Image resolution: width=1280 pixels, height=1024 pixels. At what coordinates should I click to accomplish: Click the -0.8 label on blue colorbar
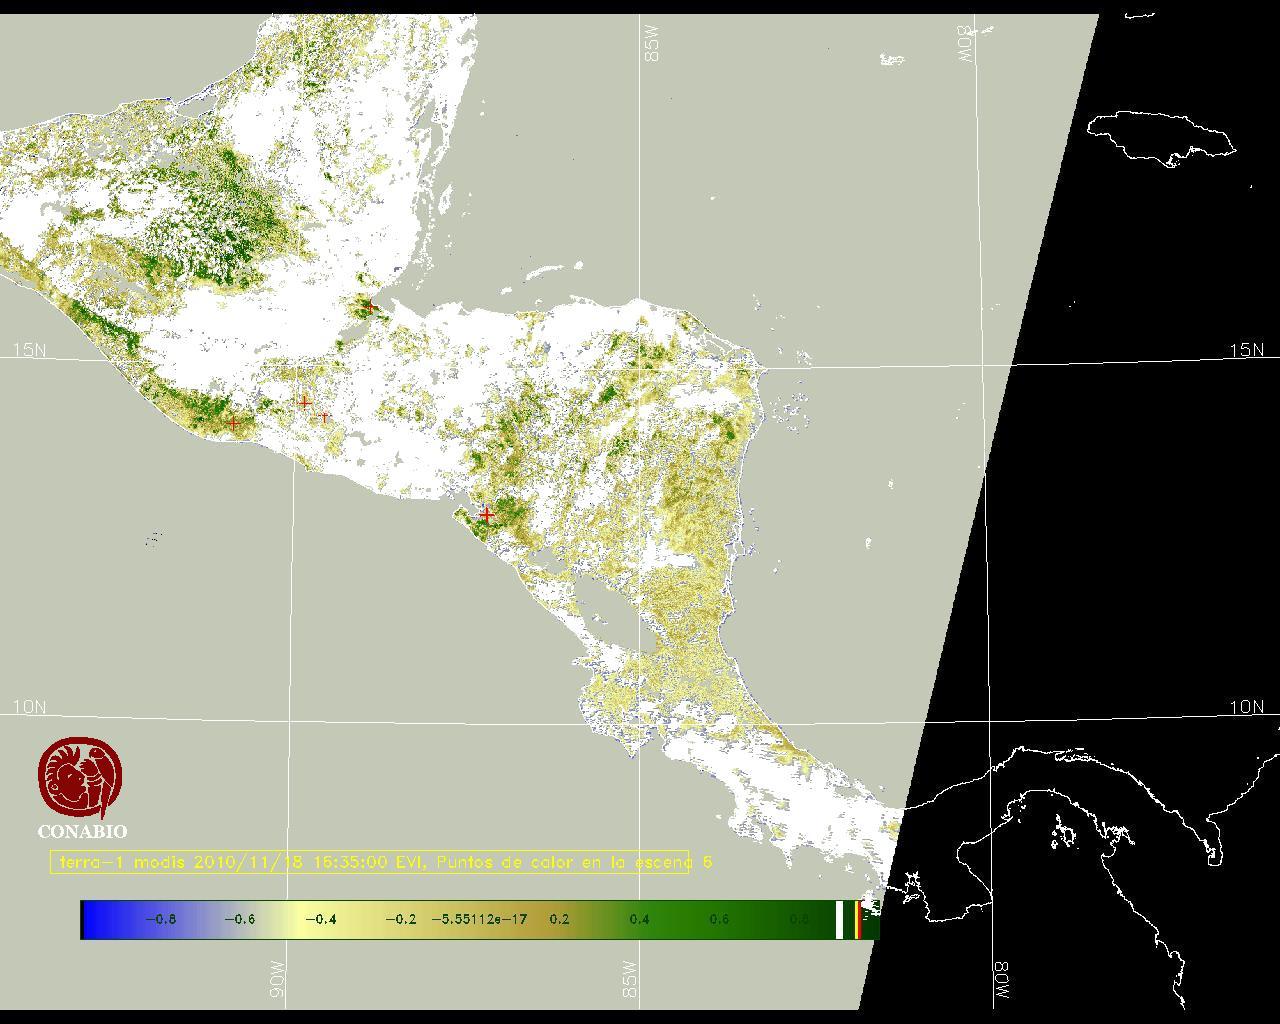point(160,919)
